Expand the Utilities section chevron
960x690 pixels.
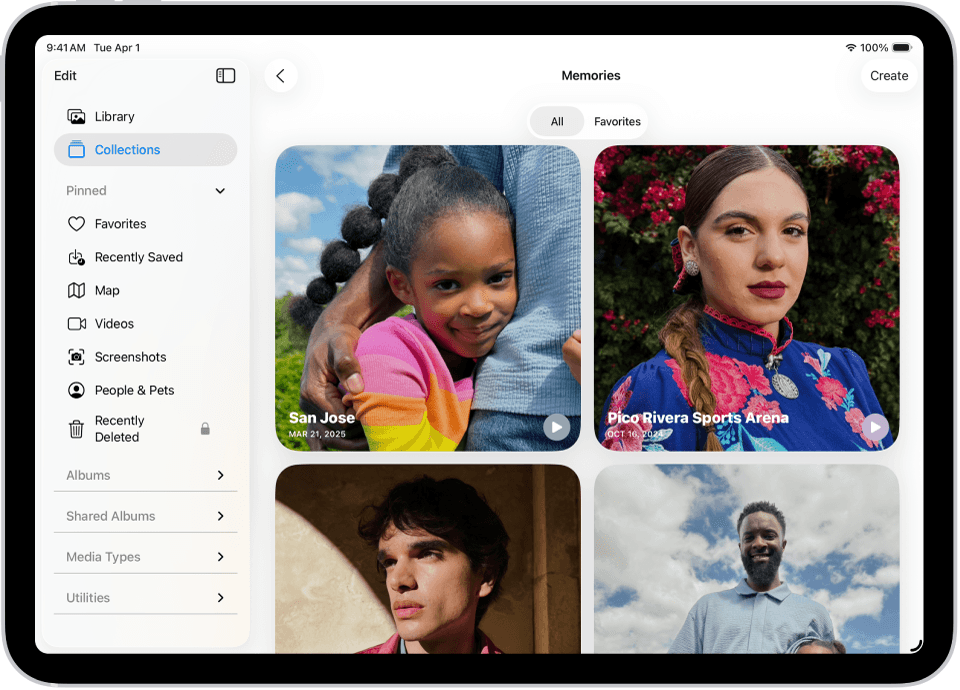pos(220,598)
